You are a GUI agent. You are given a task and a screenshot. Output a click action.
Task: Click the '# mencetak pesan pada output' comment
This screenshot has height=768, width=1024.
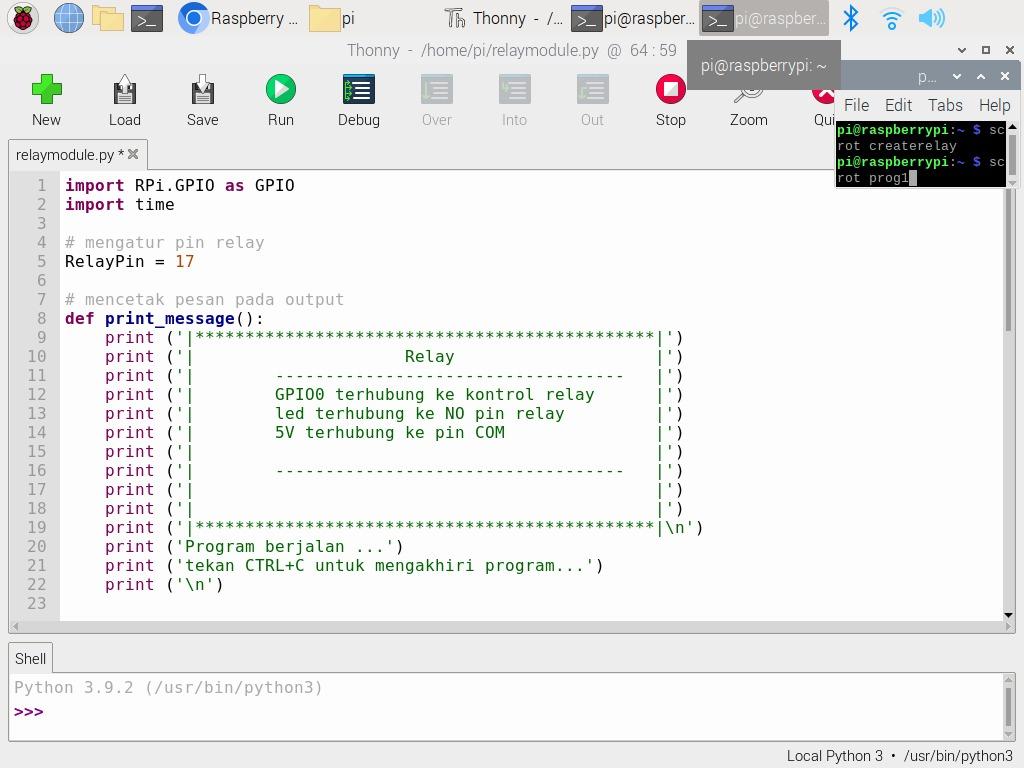coord(204,300)
